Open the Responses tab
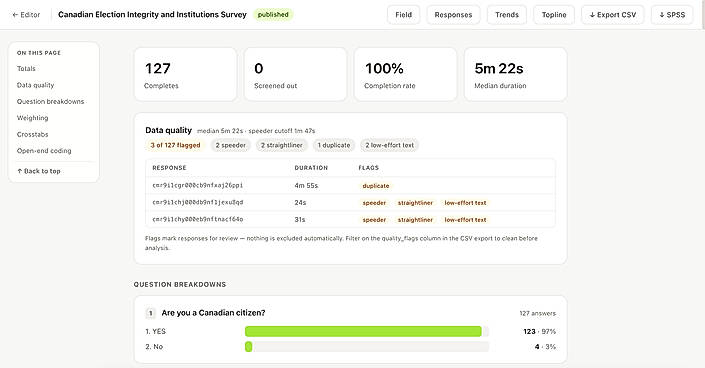Viewport: 705px width, 368px height. tap(453, 15)
